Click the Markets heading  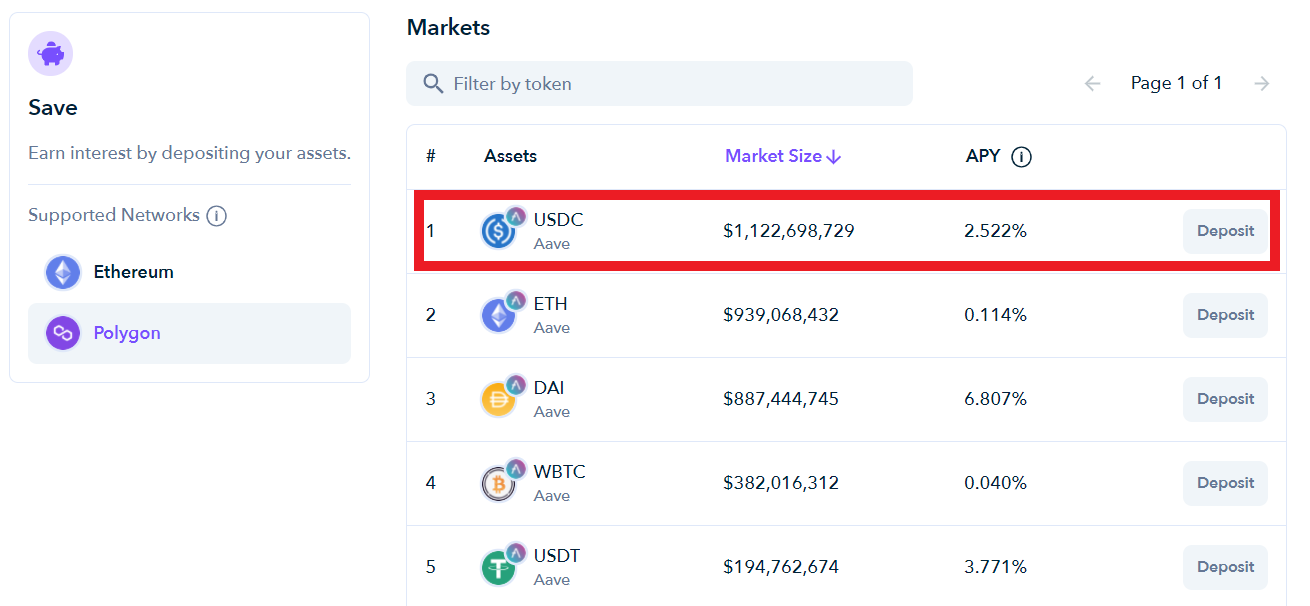pos(448,28)
